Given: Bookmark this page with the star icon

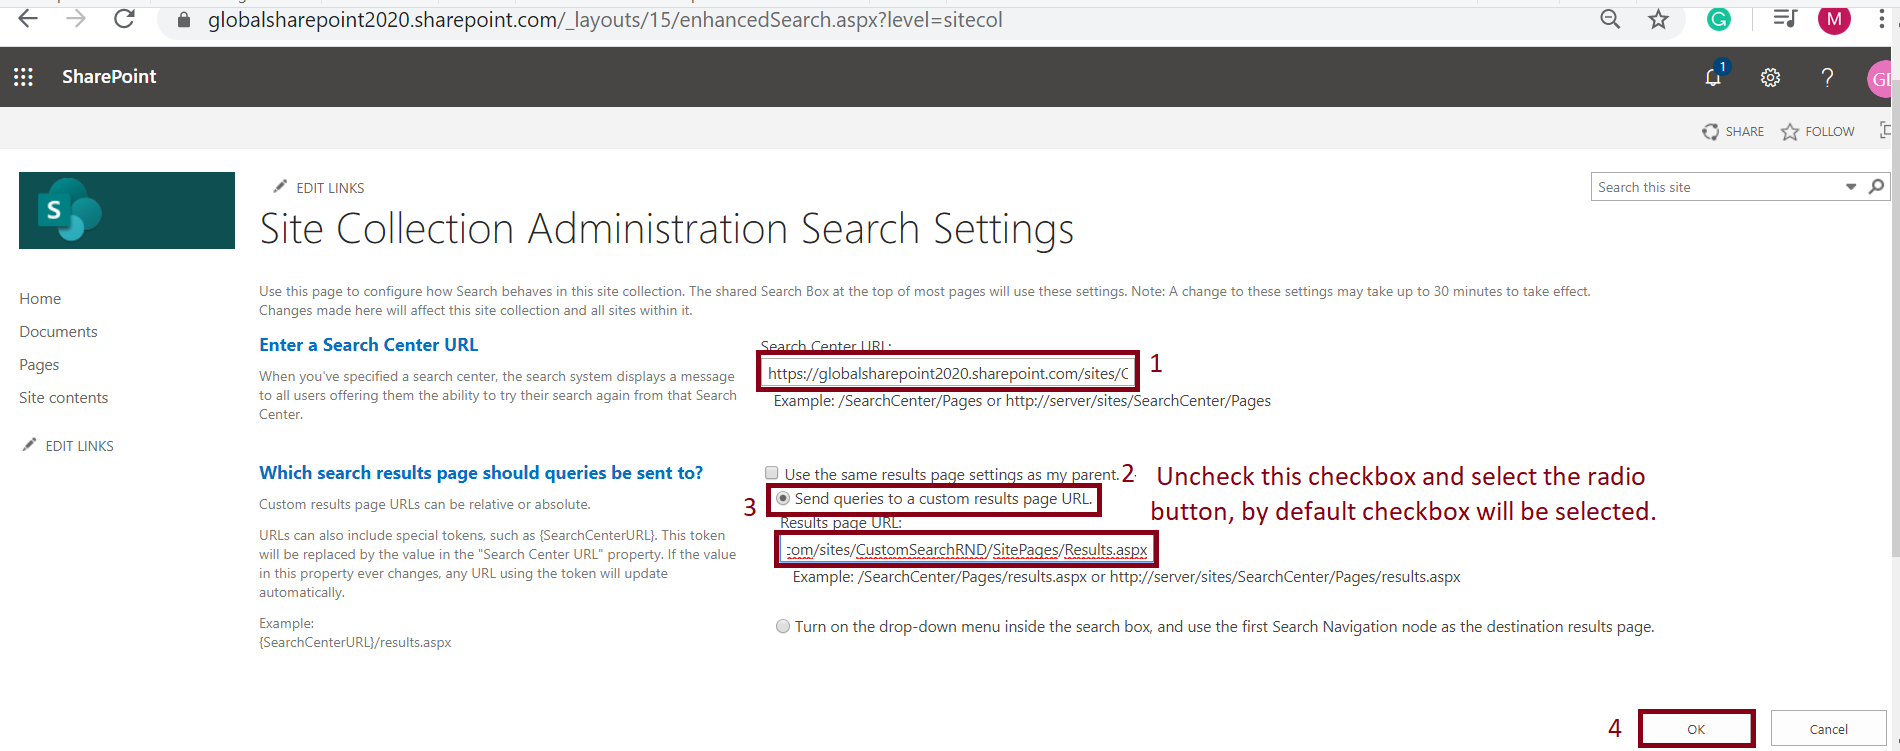Looking at the screenshot, I should [1659, 19].
